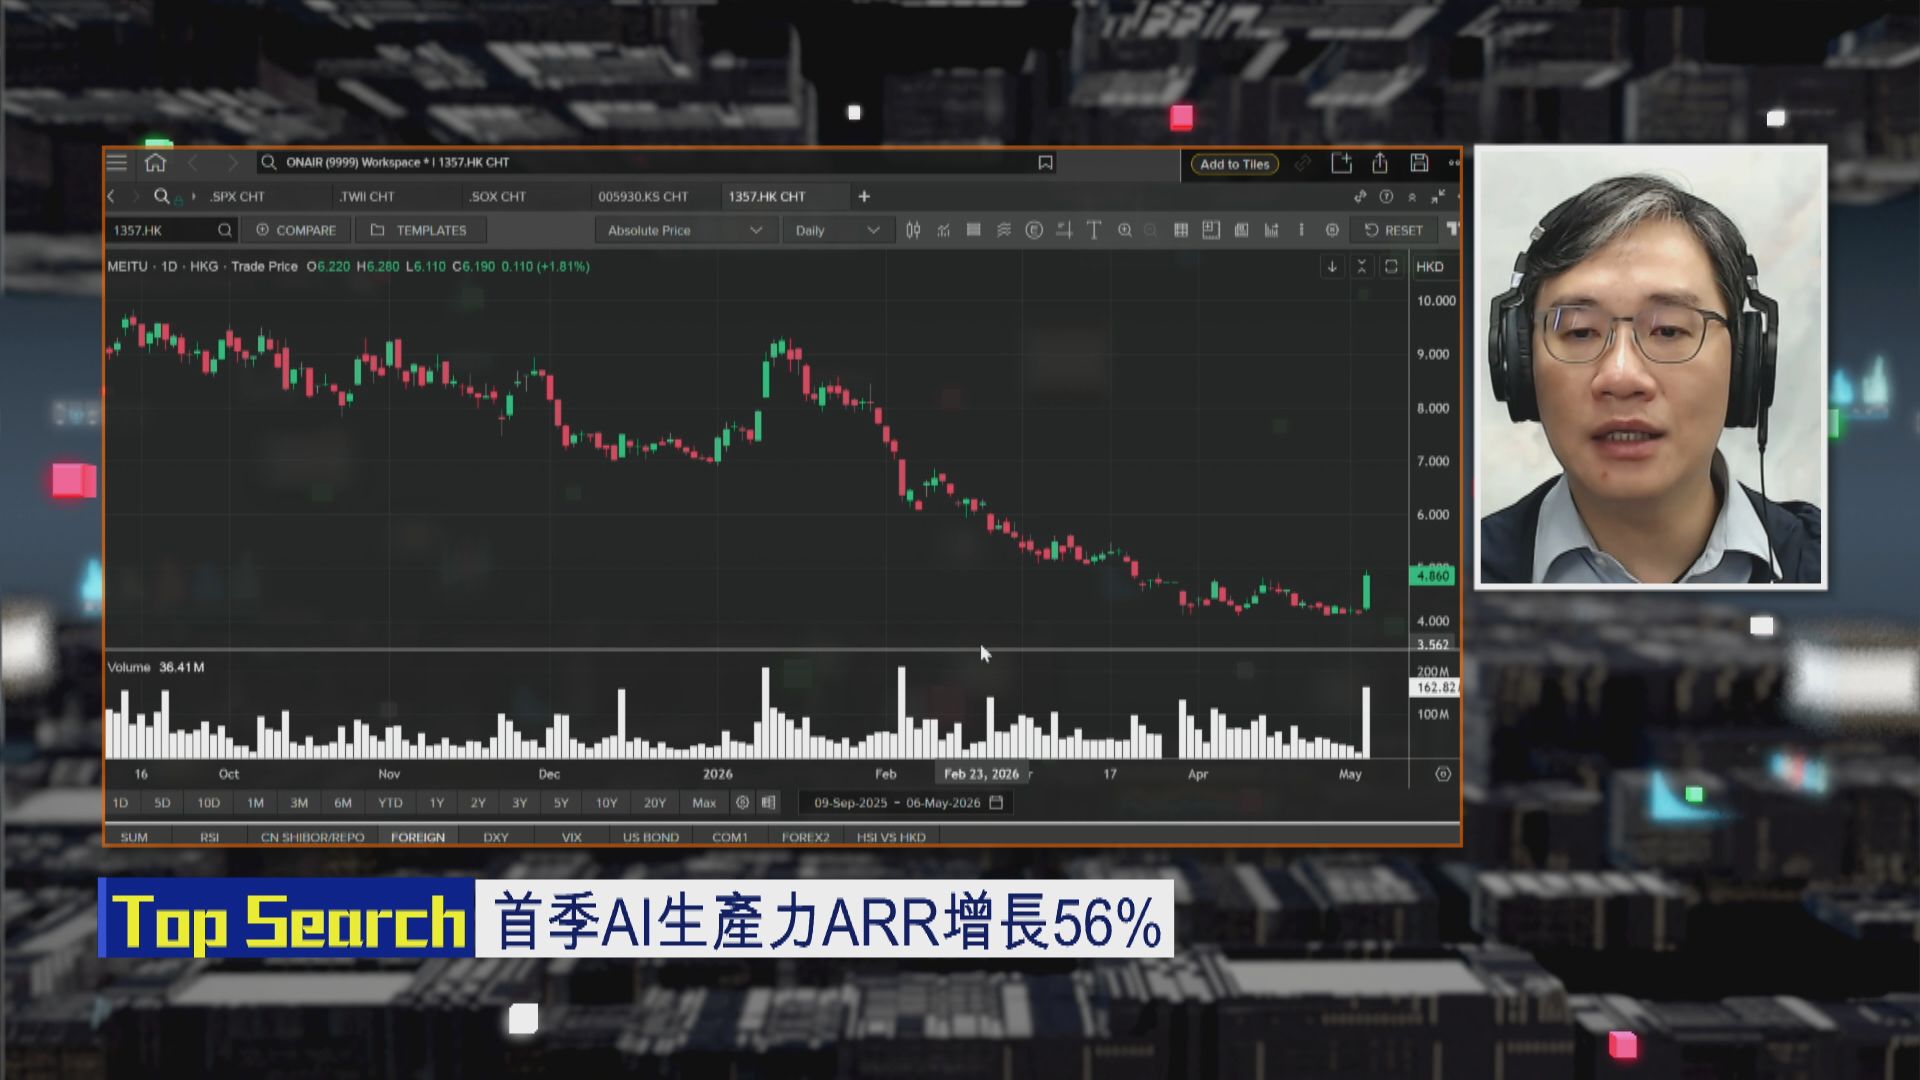Select the 6M range button
1920x1080 pixels.
point(343,803)
